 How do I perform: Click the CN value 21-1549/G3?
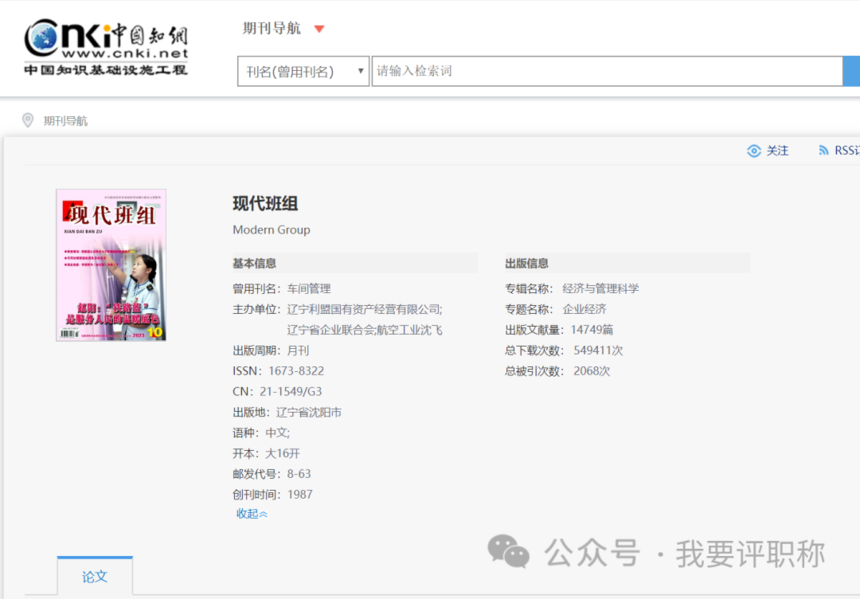[291, 392]
